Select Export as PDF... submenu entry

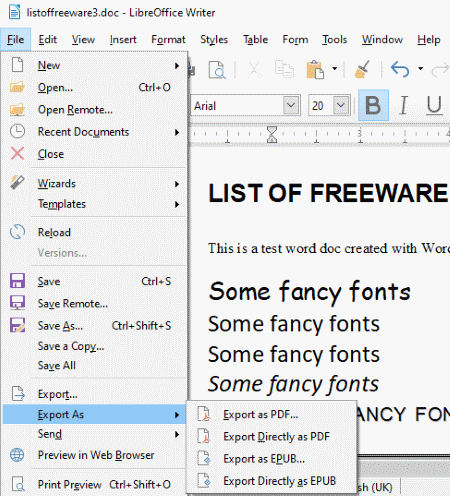tap(271, 414)
